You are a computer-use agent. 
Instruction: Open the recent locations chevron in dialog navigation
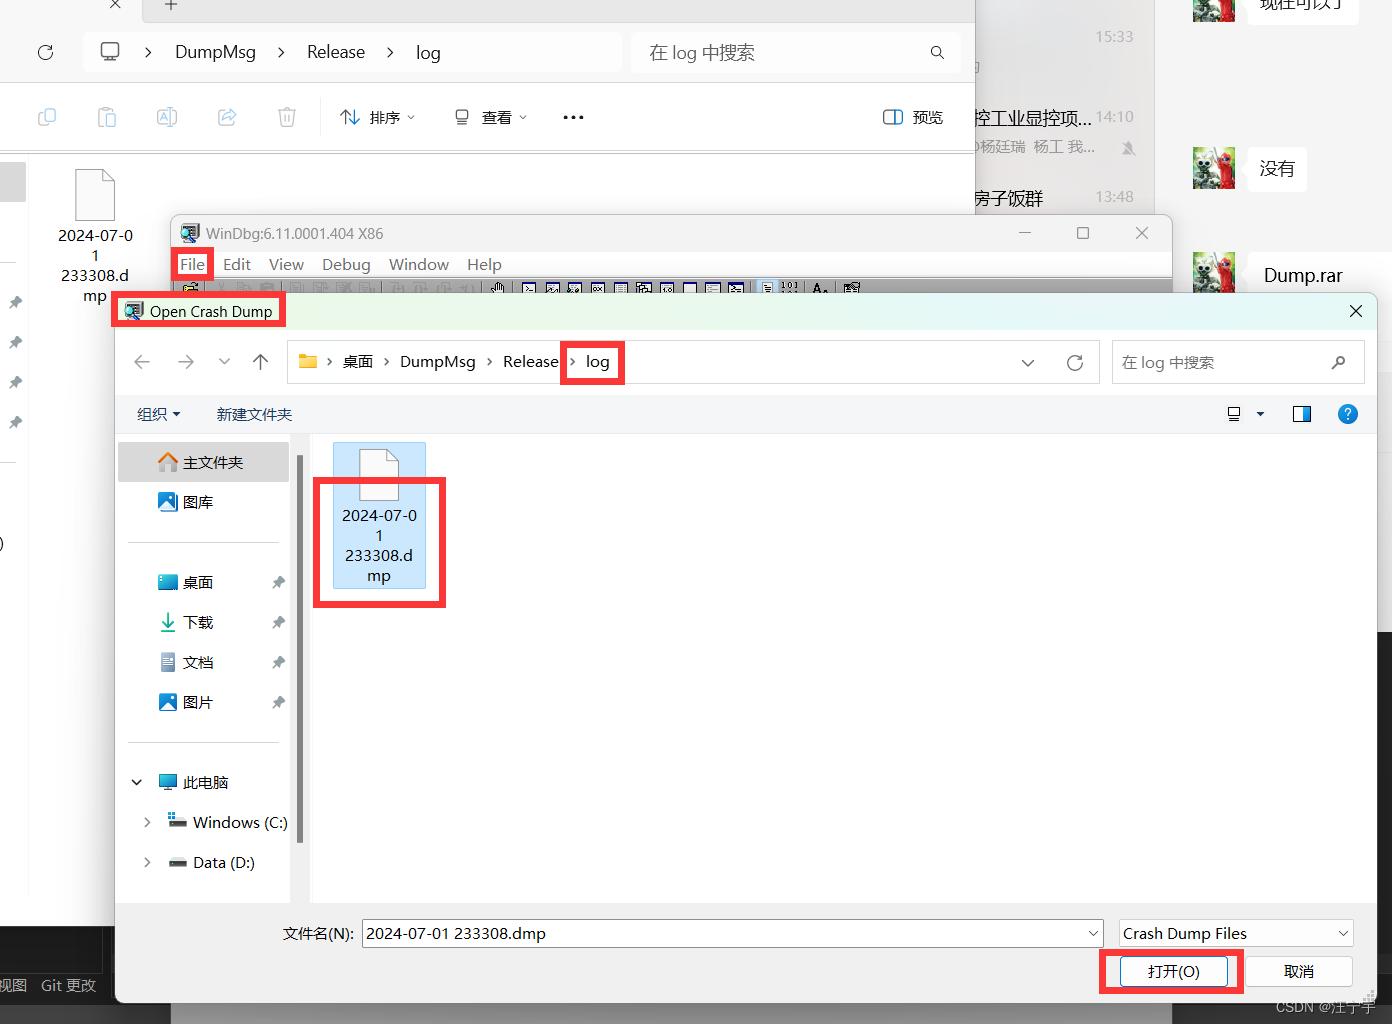click(224, 362)
